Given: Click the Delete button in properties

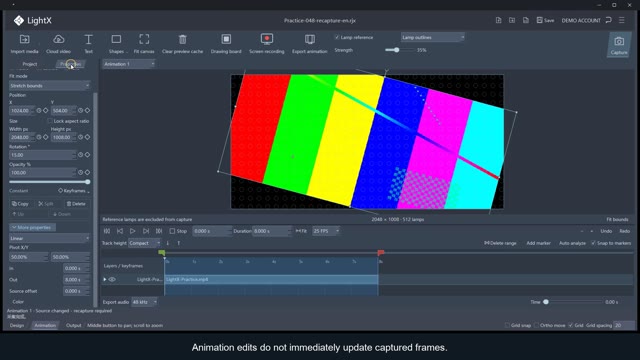Looking at the screenshot, I should (x=76, y=204).
